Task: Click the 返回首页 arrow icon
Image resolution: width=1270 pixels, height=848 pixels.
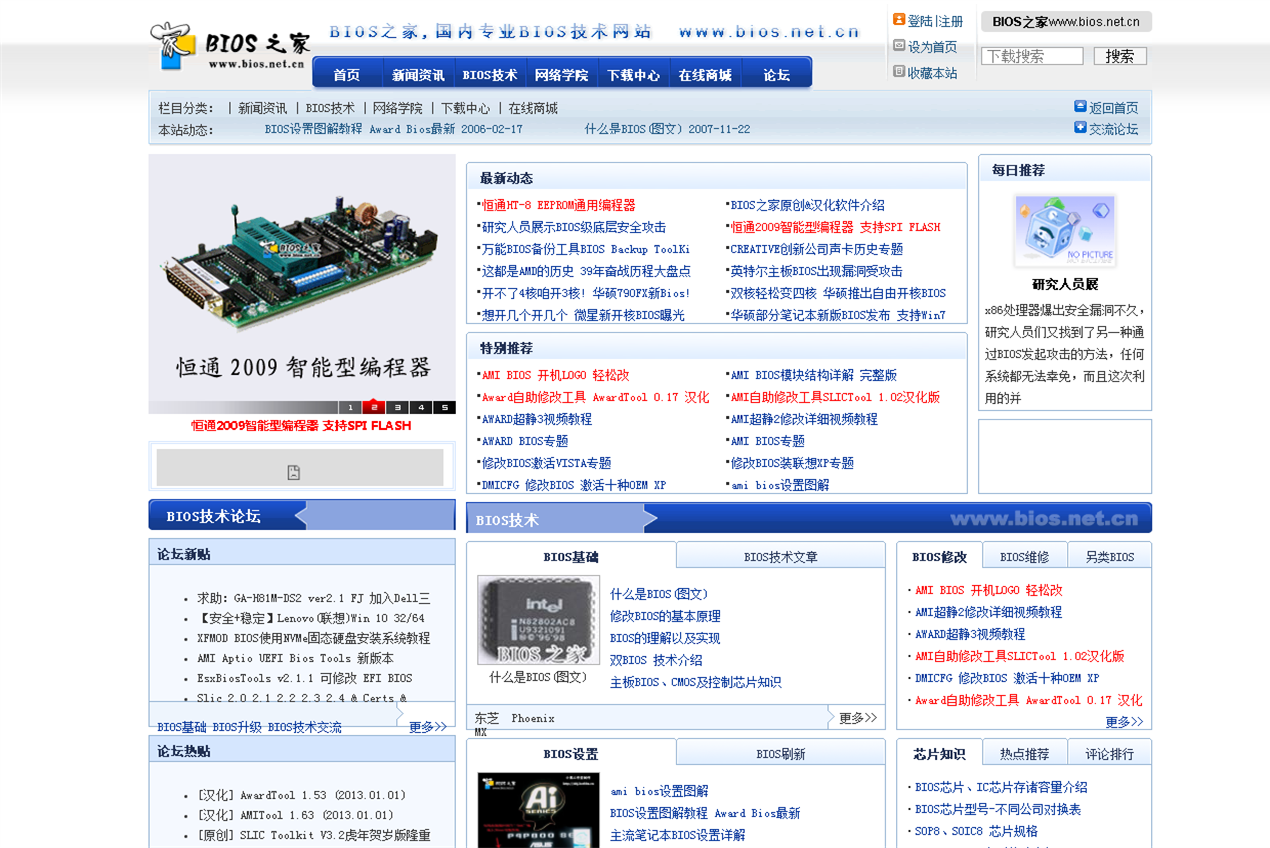Action: coord(1080,107)
